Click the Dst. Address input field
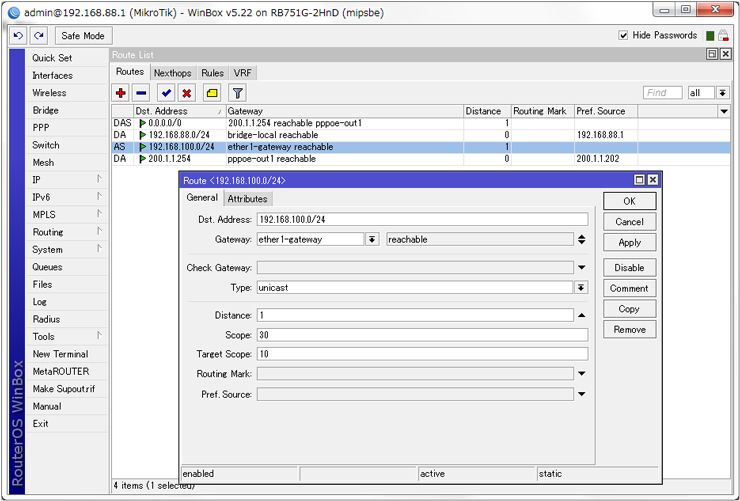 pyautogui.click(x=422, y=219)
